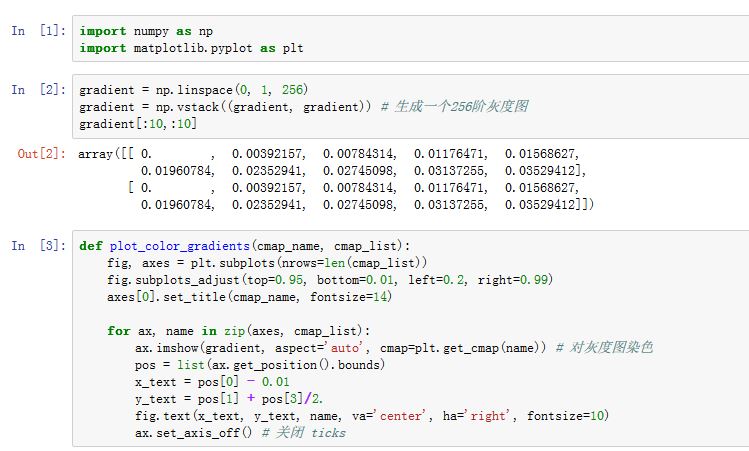The height and width of the screenshot is (451, 749).
Task: Click the 'import matplotlib.pyplot as plt' line
Action: pyautogui.click(x=192, y=47)
